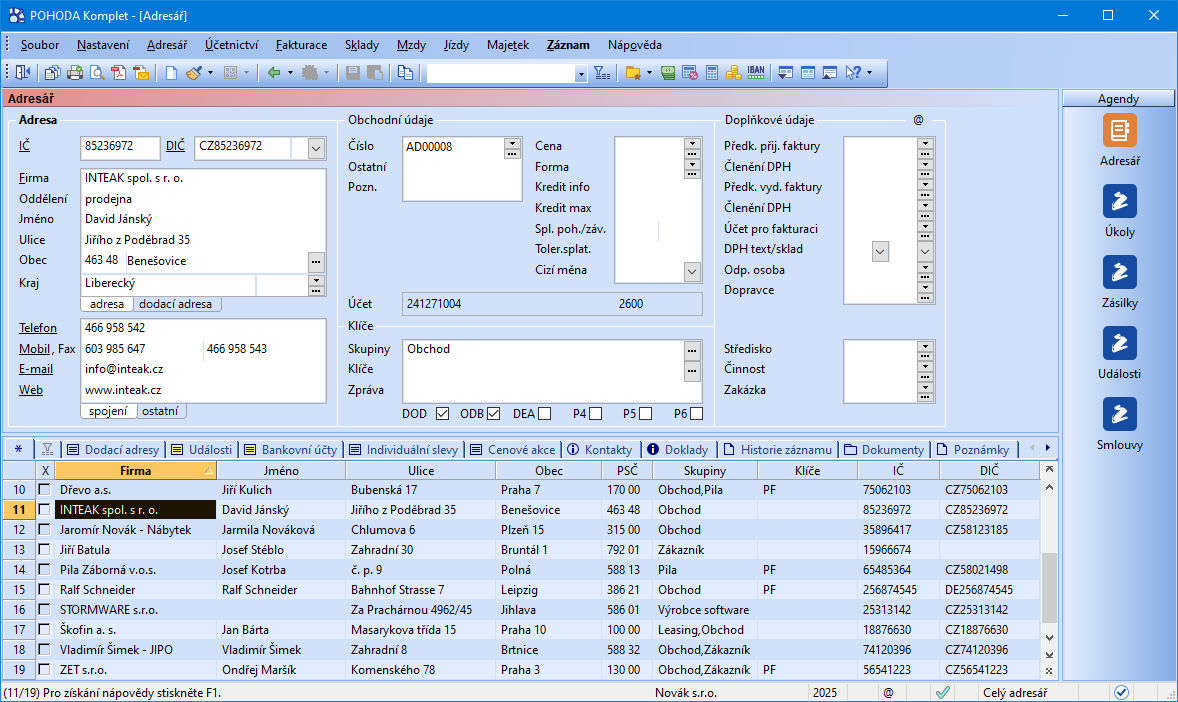Click the Obec lookup ellipsis button
This screenshot has width=1178, height=702.
point(316,262)
